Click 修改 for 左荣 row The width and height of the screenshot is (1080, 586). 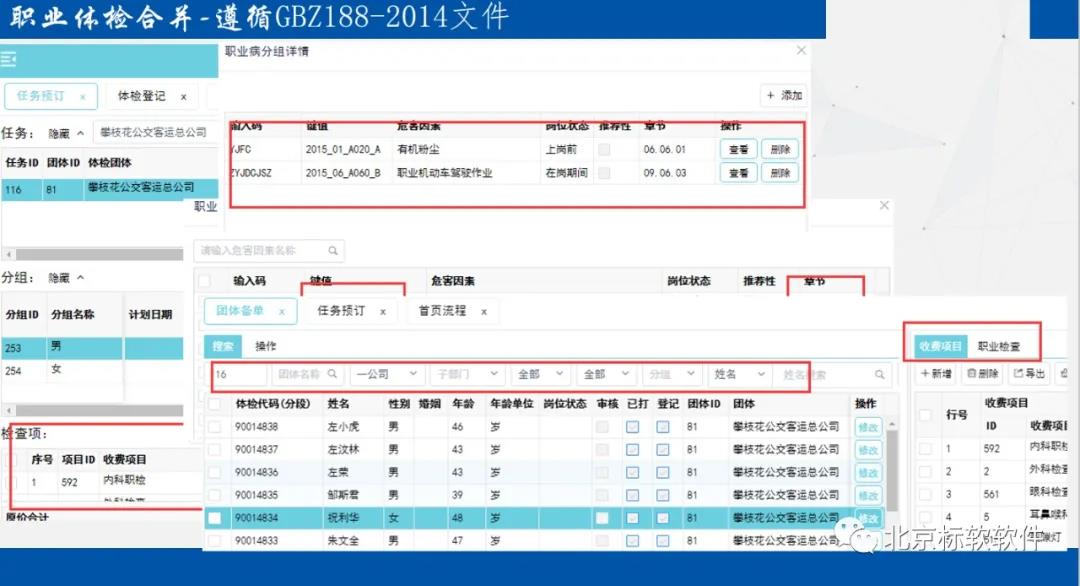click(868, 473)
